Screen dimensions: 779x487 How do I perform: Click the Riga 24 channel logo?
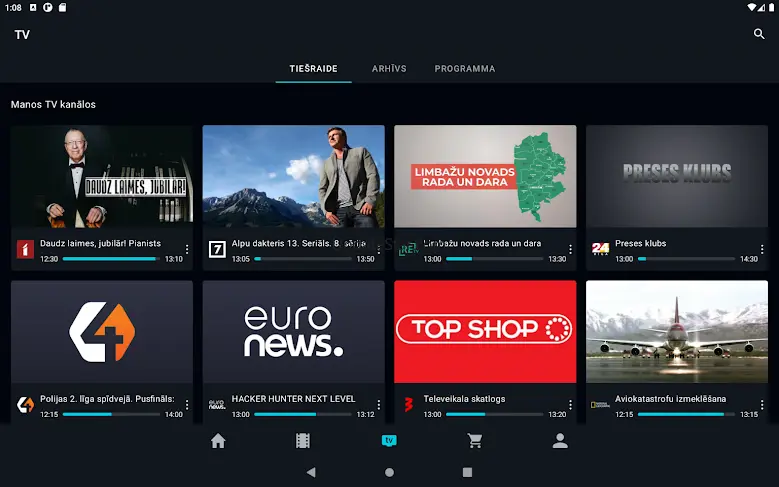[600, 249]
